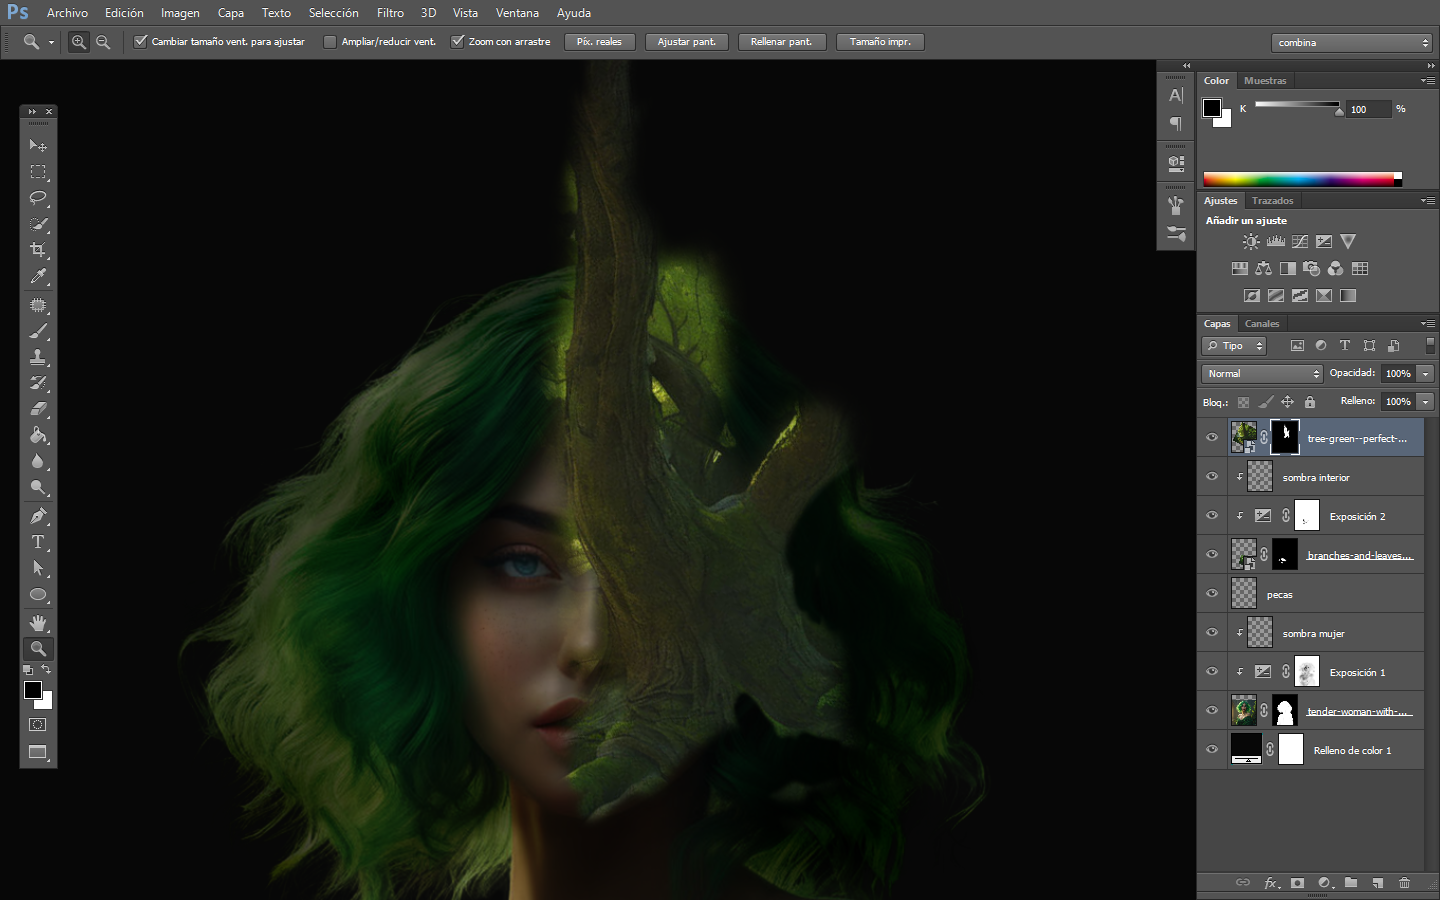The height and width of the screenshot is (900, 1440).
Task: Select the History Brush tool
Action: pos(38,383)
